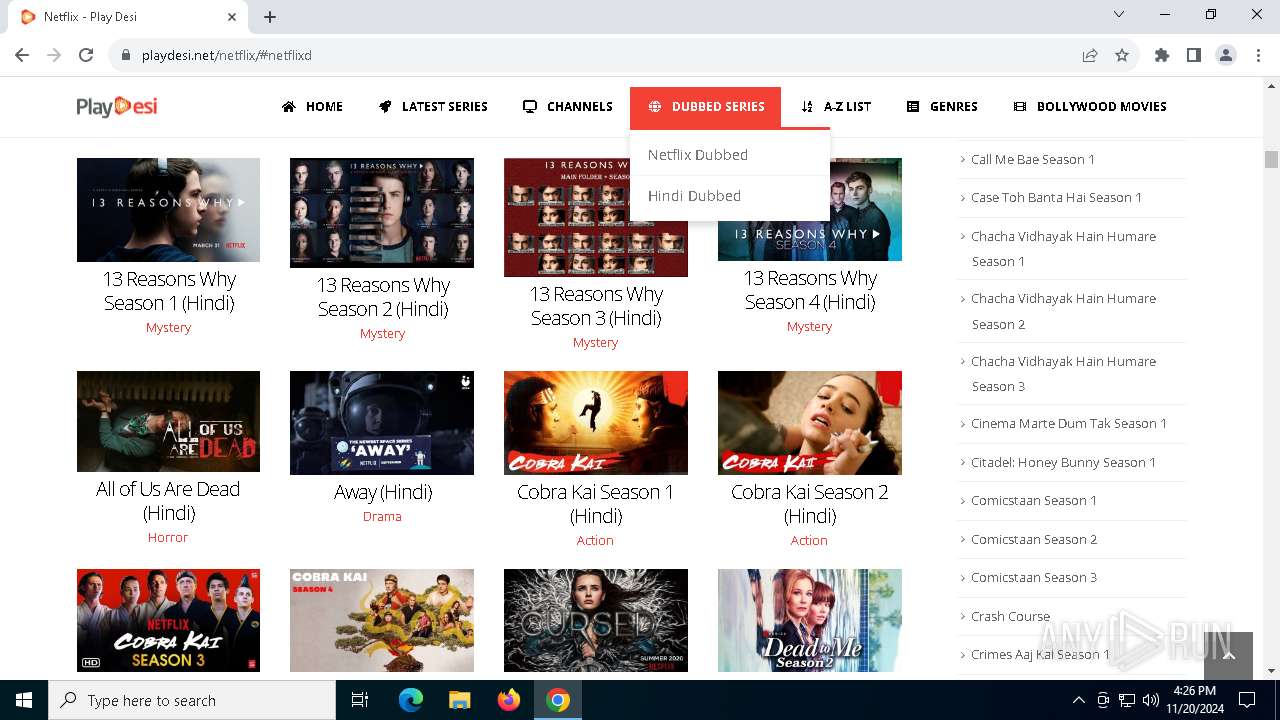Open Away (Hindi) title link

click(383, 492)
